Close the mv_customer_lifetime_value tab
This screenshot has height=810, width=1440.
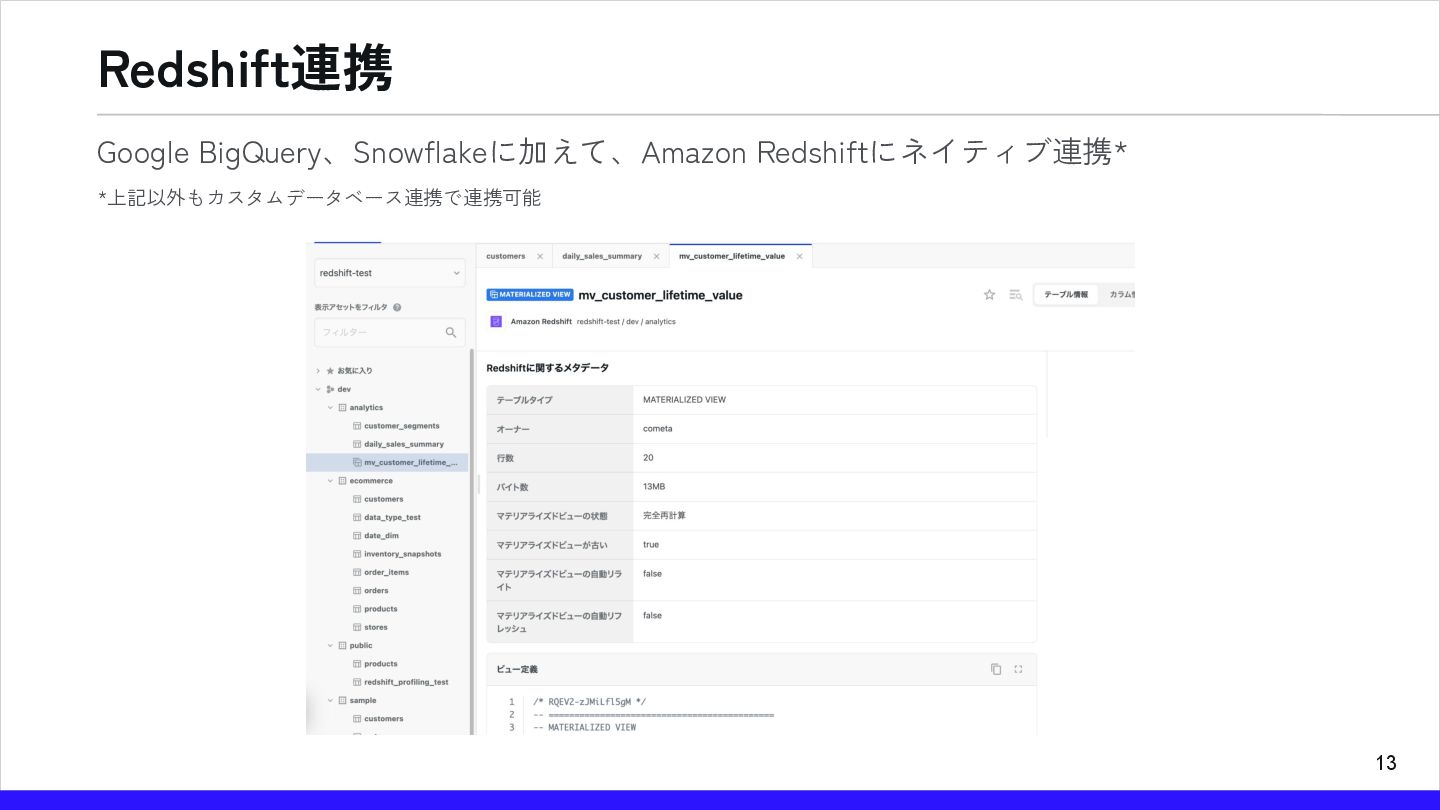[x=799, y=256]
